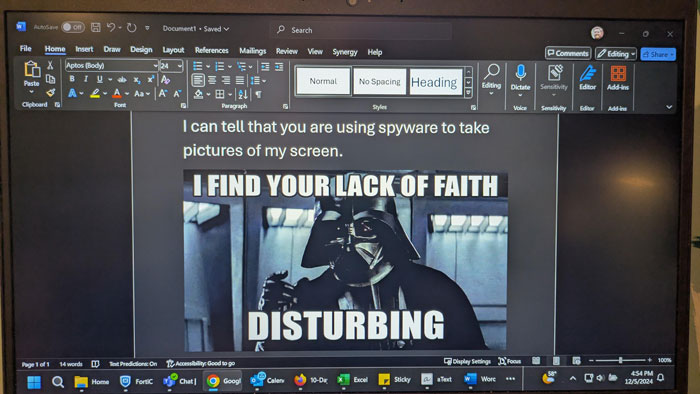Open the Editing mode dropdown button

coord(616,54)
